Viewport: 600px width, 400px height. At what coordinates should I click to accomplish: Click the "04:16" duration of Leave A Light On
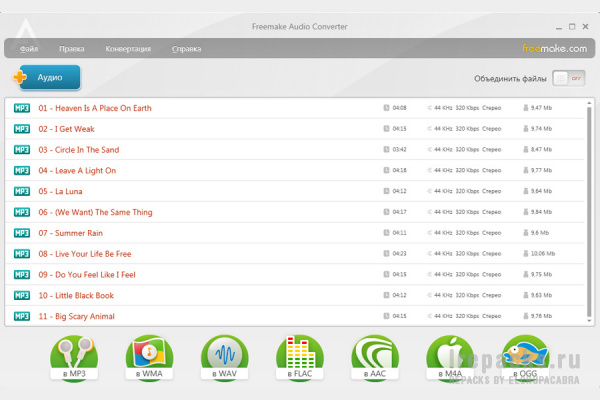399,170
